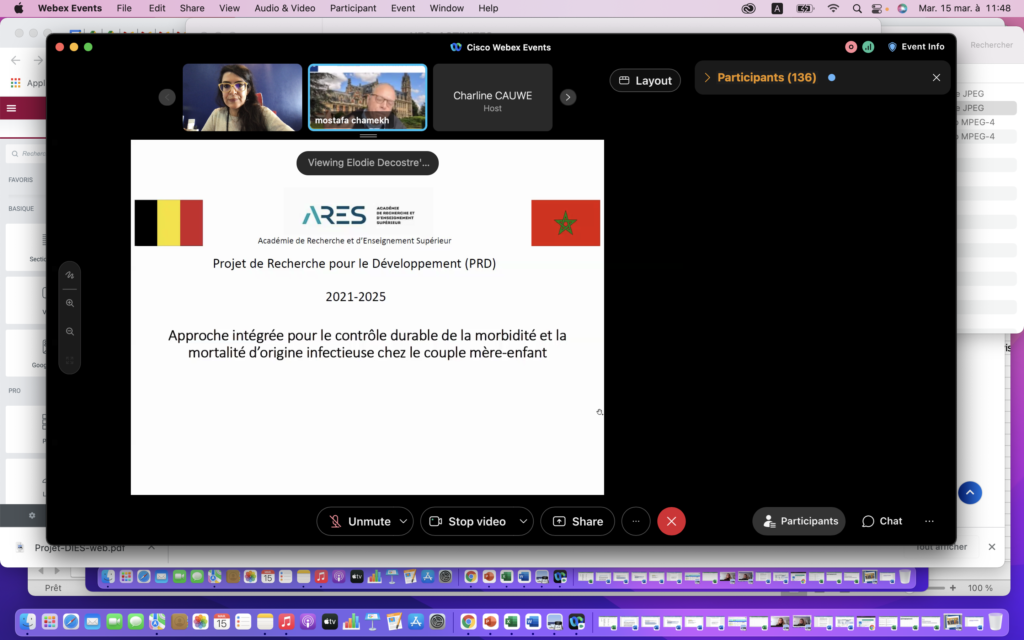Open the Layout options button
This screenshot has width=1024, height=640.
pos(645,80)
